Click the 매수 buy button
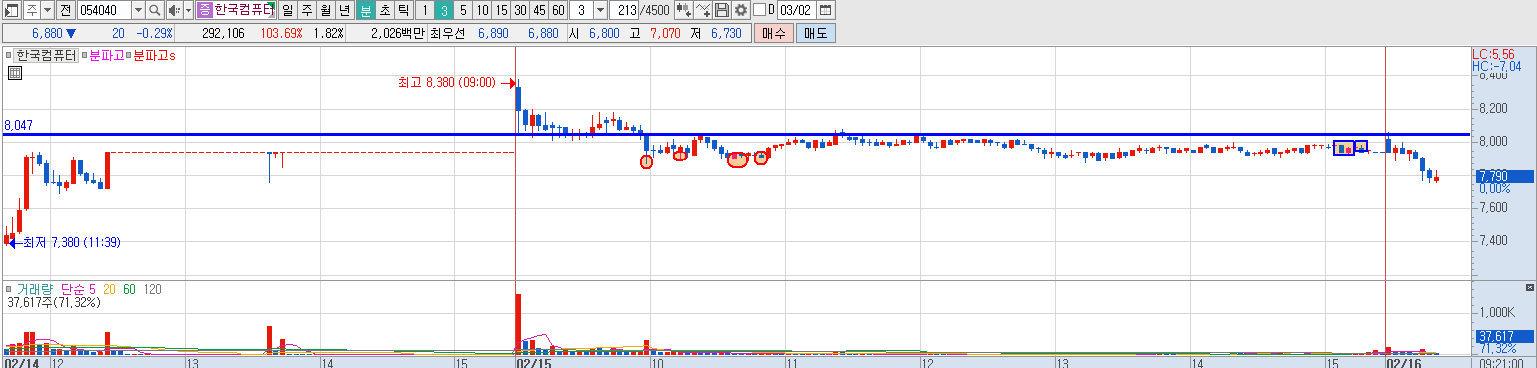This screenshot has width=1537, height=368. point(773,33)
